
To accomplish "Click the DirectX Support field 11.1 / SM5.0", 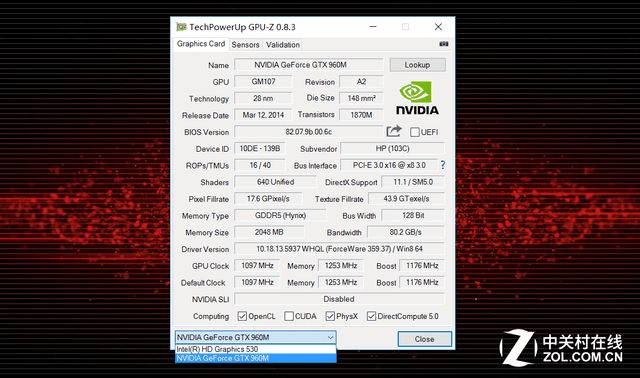I will (413, 182).
